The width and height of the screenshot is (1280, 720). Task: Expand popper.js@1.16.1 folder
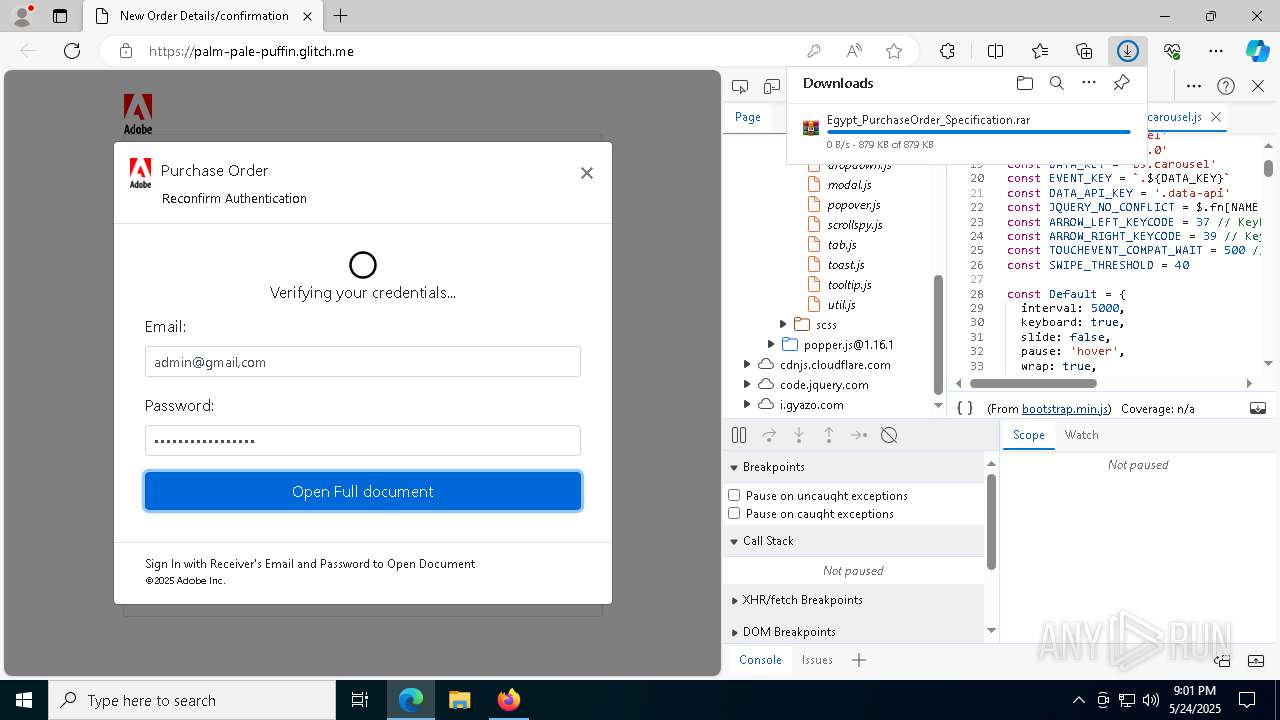click(771, 344)
